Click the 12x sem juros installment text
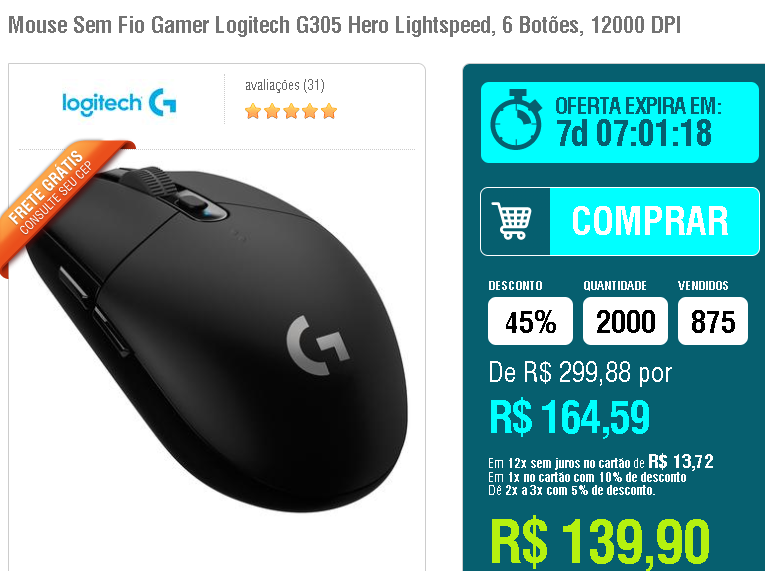Image resolution: width=765 pixels, height=571 pixels. (601, 461)
